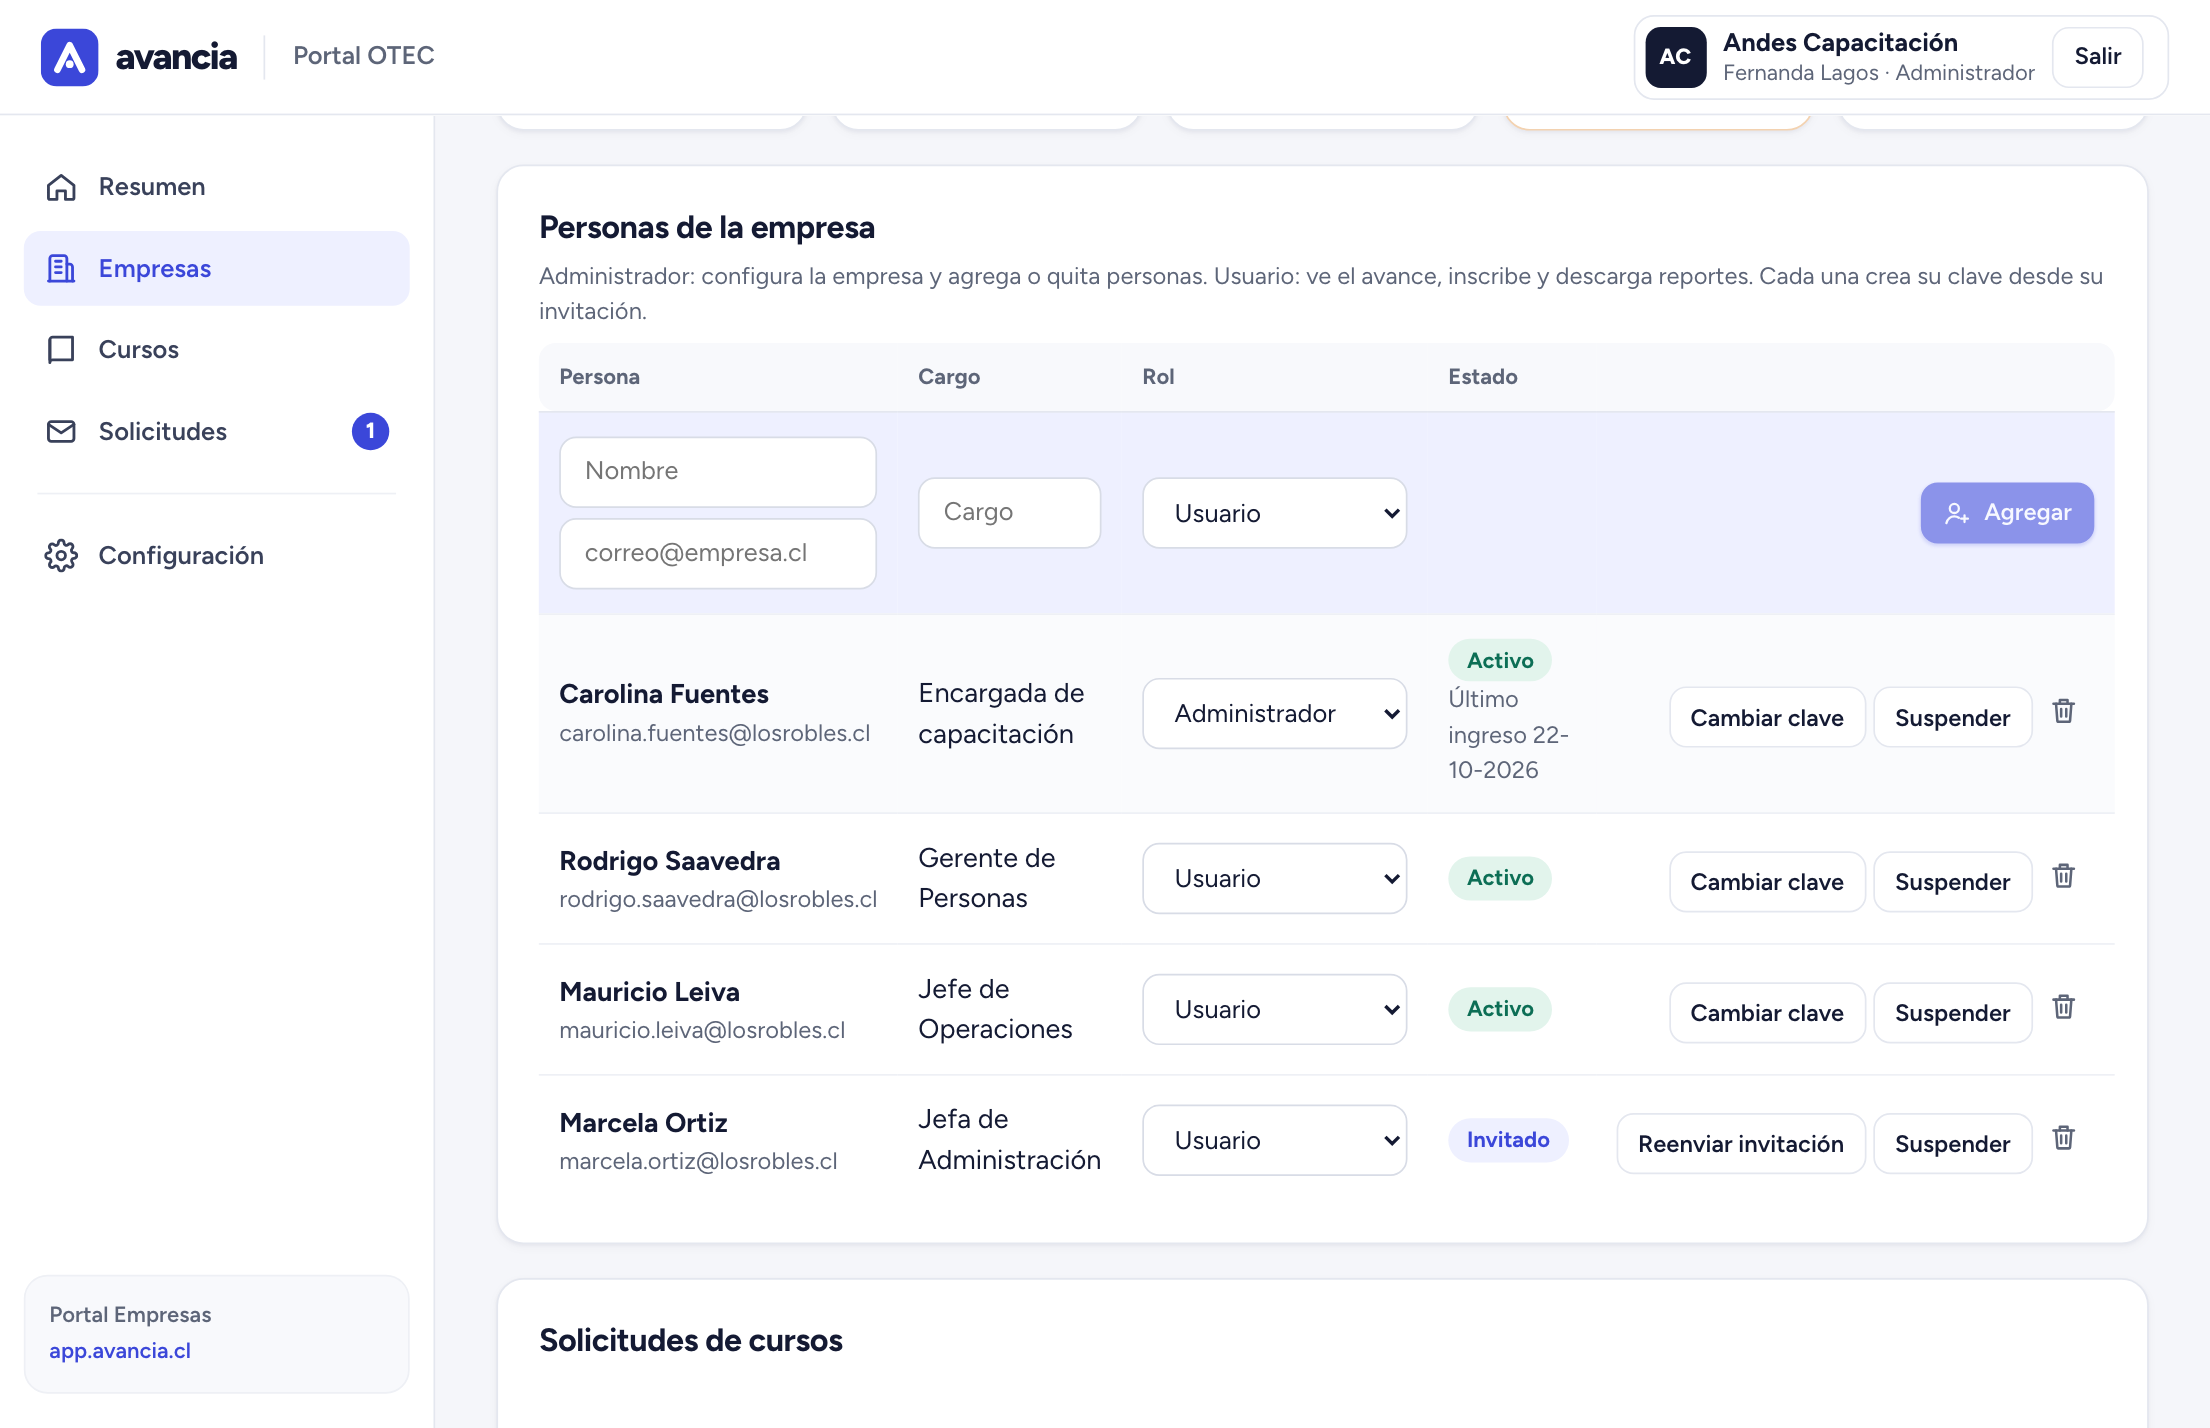Click the name Mauricio Leiva
Screen dimensions: 2210x1428
click(650, 992)
